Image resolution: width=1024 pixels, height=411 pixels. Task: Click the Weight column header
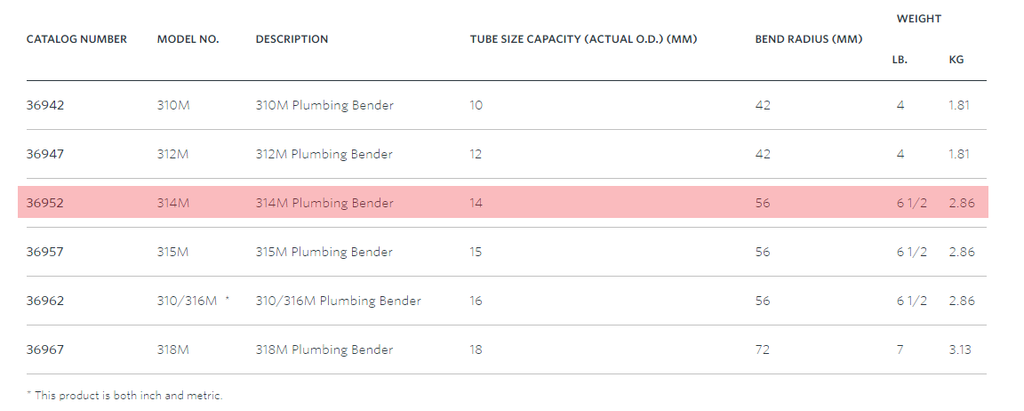[x=918, y=19]
